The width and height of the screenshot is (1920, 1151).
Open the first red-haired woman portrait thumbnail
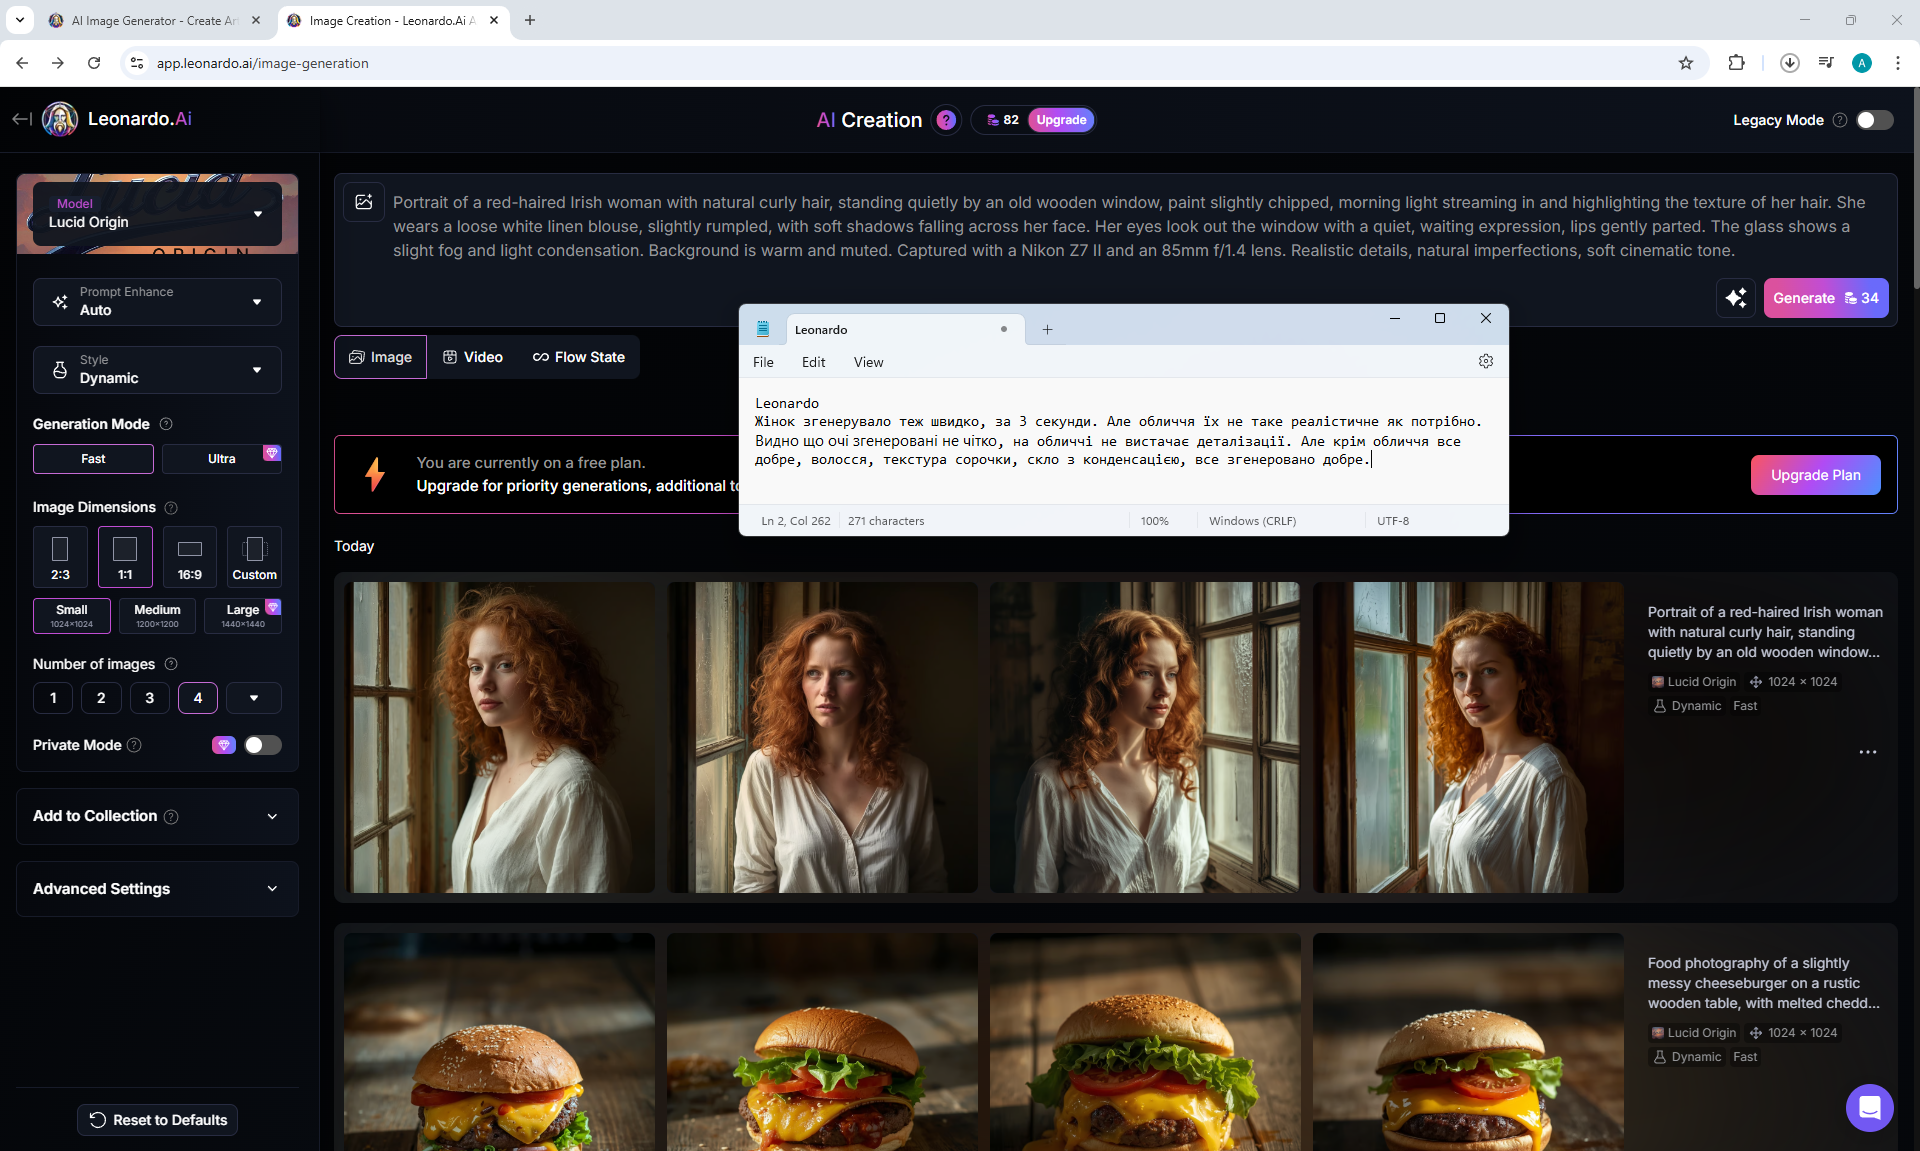pos(499,737)
